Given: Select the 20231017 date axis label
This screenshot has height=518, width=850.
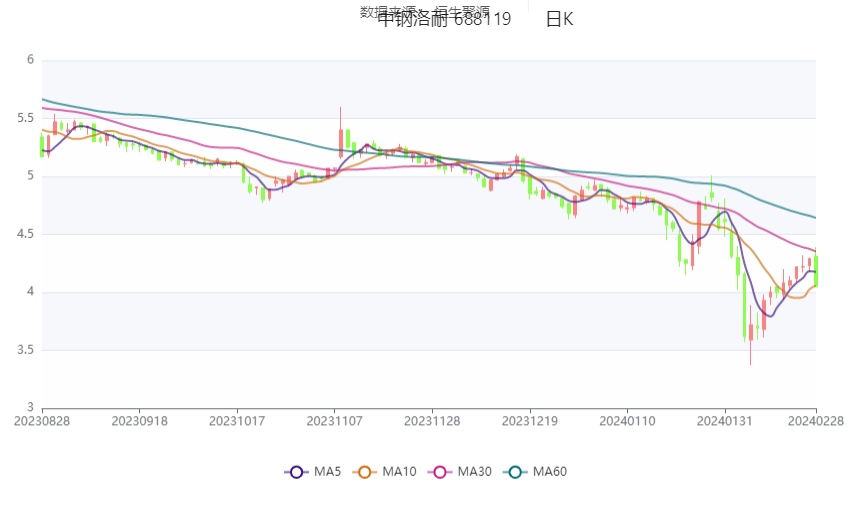Looking at the screenshot, I should tap(237, 421).
